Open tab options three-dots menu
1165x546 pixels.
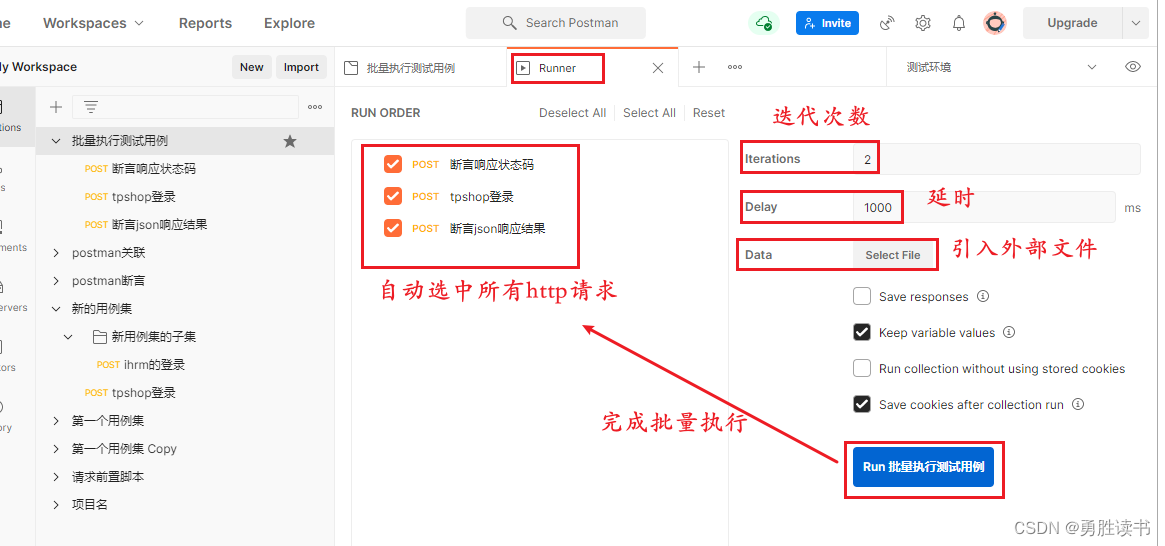tap(735, 68)
